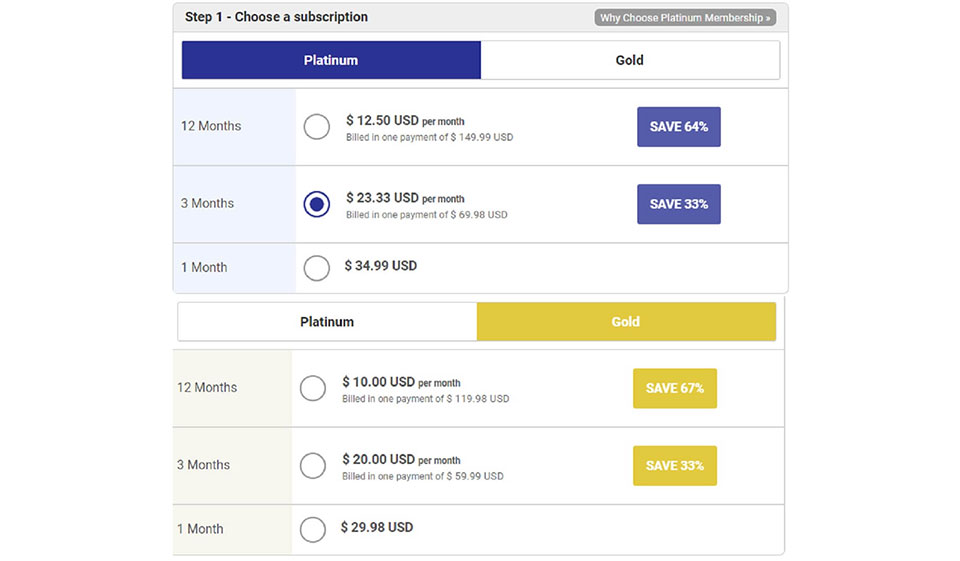Click the yellow SAVE 67% badge
The height and width of the screenshot is (561, 960).
coord(675,388)
